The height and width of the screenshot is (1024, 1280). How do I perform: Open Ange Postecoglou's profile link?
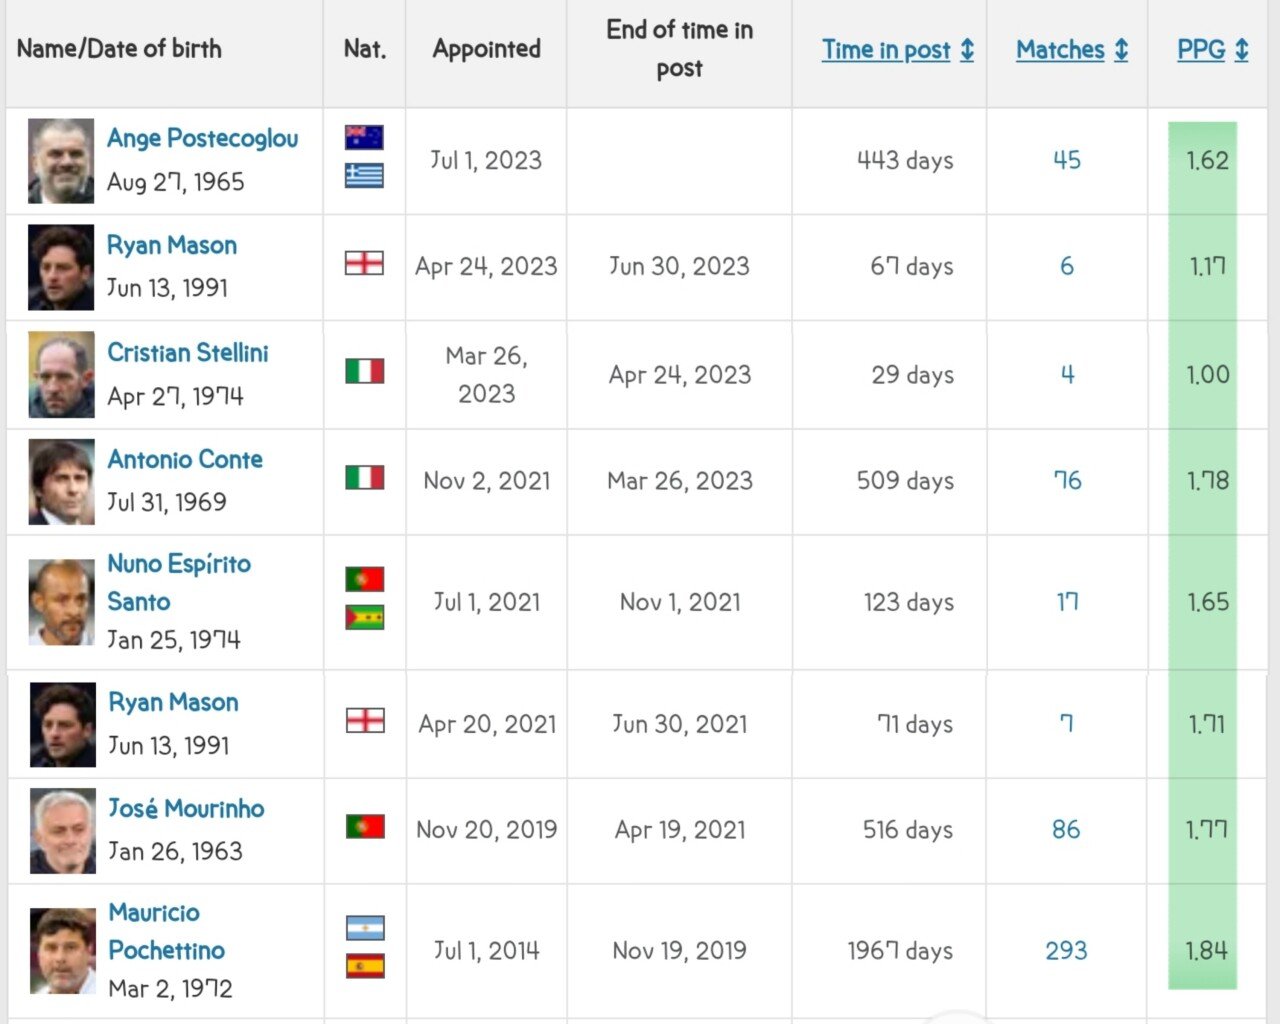click(203, 139)
